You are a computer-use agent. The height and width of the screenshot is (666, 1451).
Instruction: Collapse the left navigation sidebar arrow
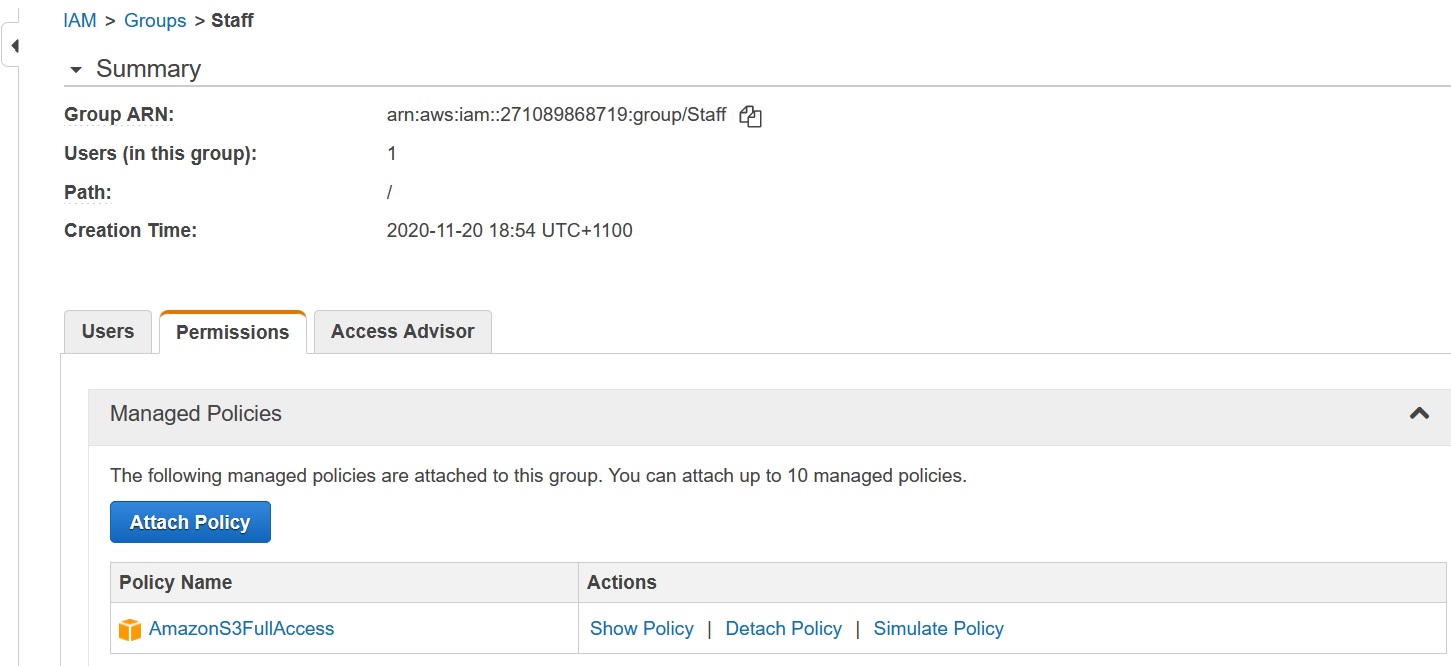14,46
